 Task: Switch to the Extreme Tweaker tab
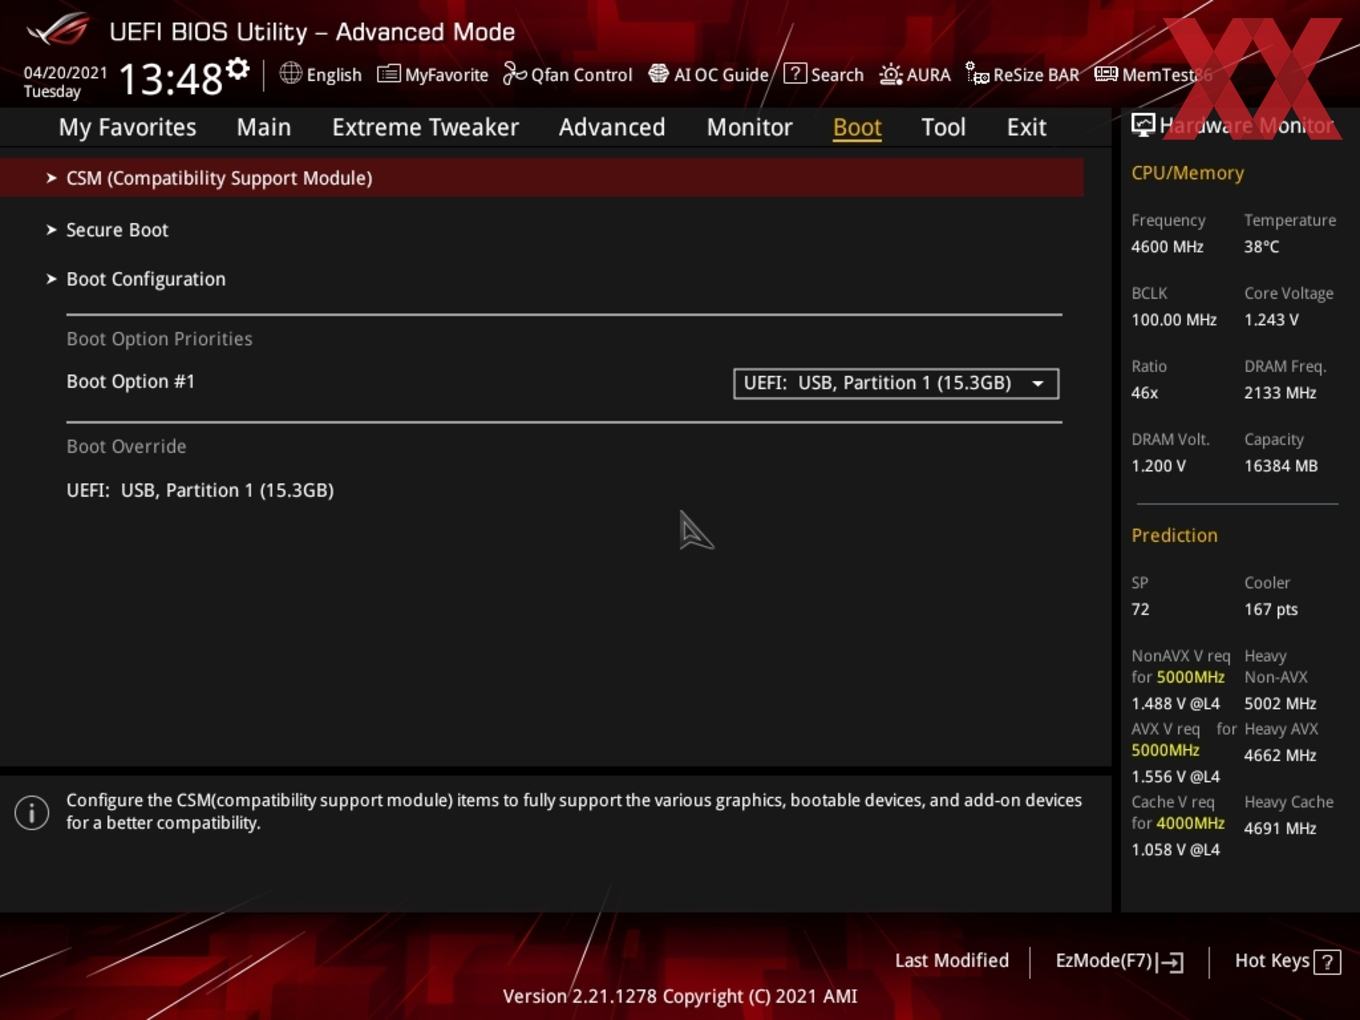[x=425, y=127]
